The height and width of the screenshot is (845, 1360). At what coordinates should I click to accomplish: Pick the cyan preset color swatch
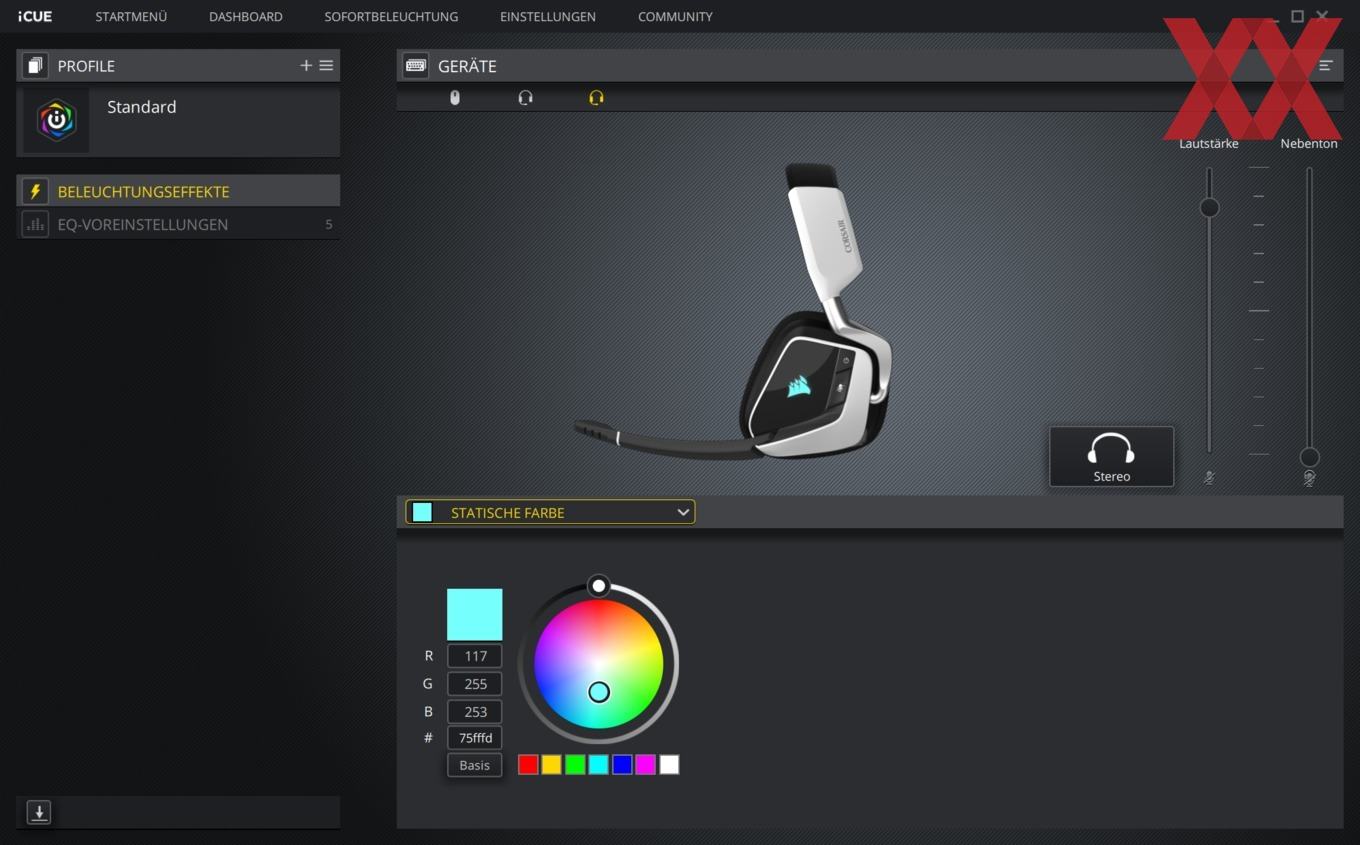(598, 765)
